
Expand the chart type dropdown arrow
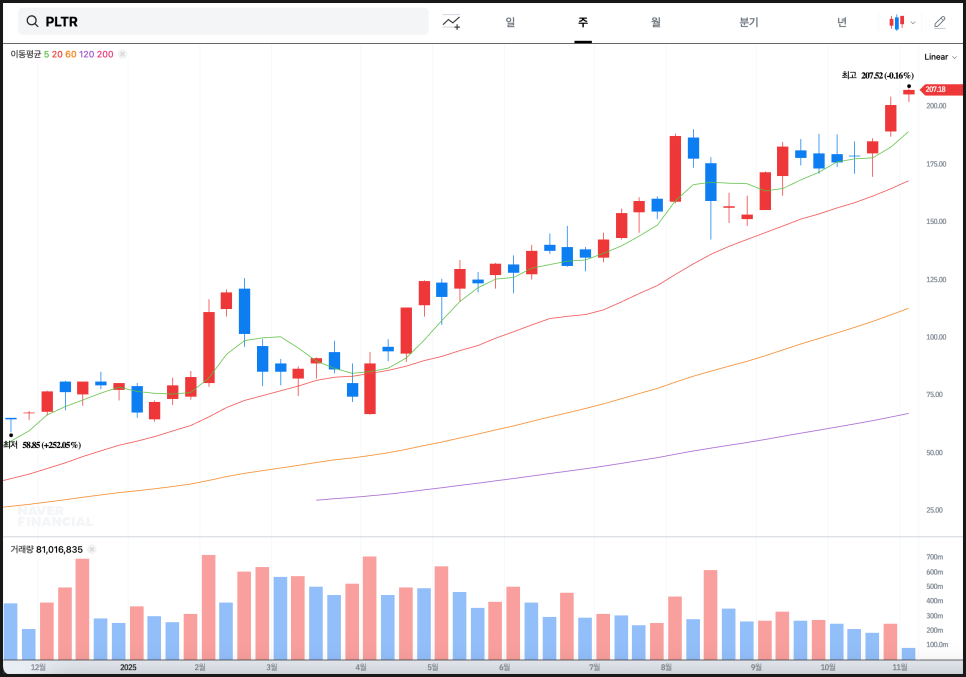[913, 22]
